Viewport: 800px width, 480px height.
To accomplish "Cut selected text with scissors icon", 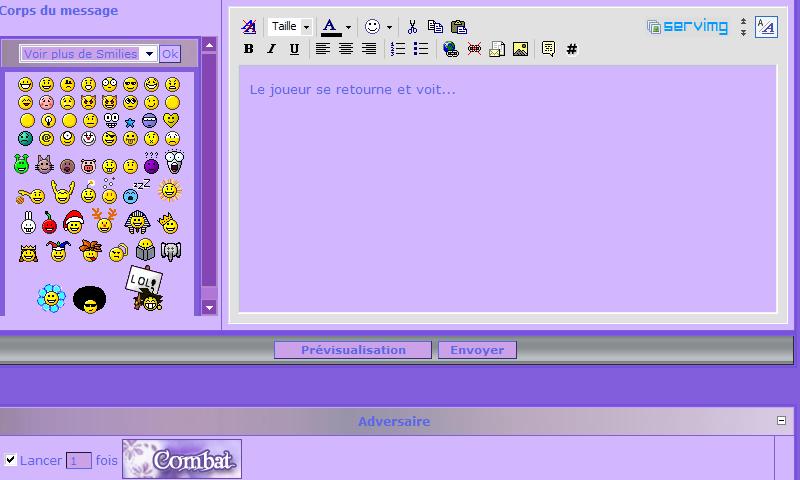I will [x=412, y=27].
